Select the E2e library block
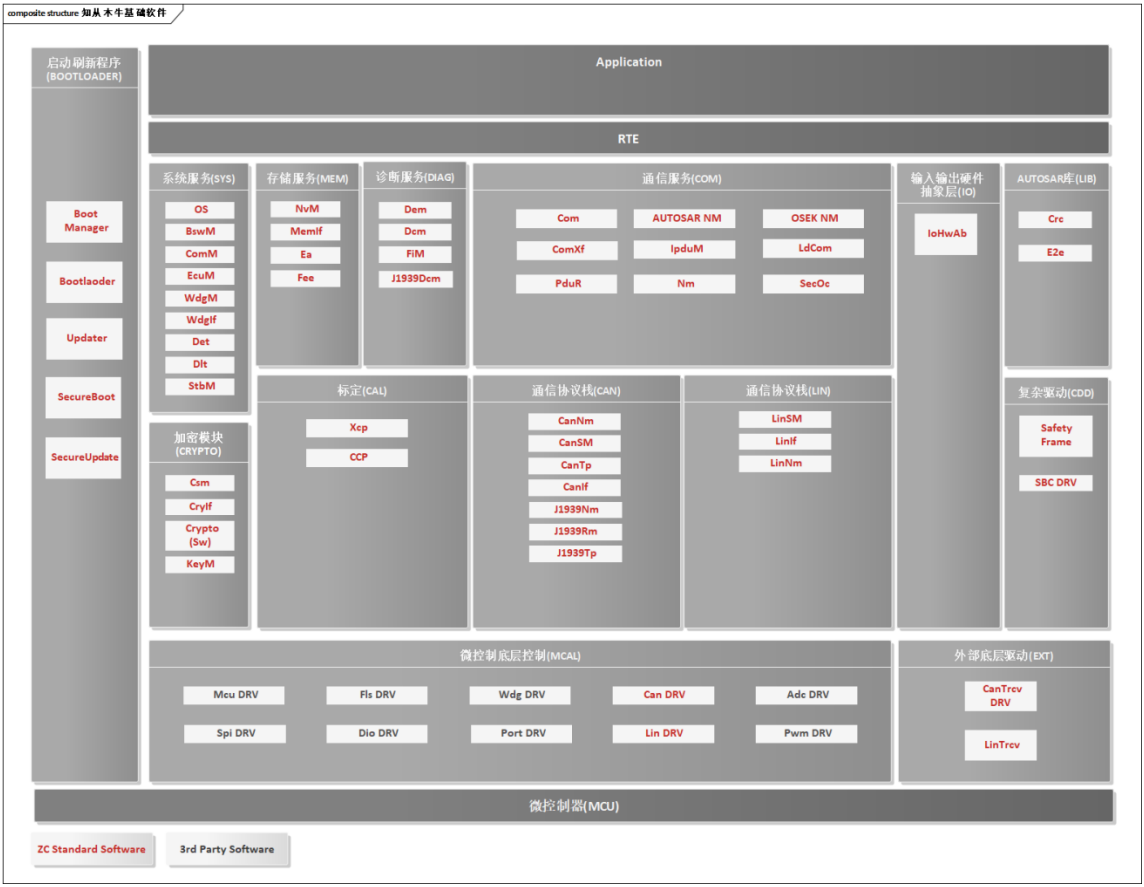This screenshot has width=1144, height=887. point(1055,253)
